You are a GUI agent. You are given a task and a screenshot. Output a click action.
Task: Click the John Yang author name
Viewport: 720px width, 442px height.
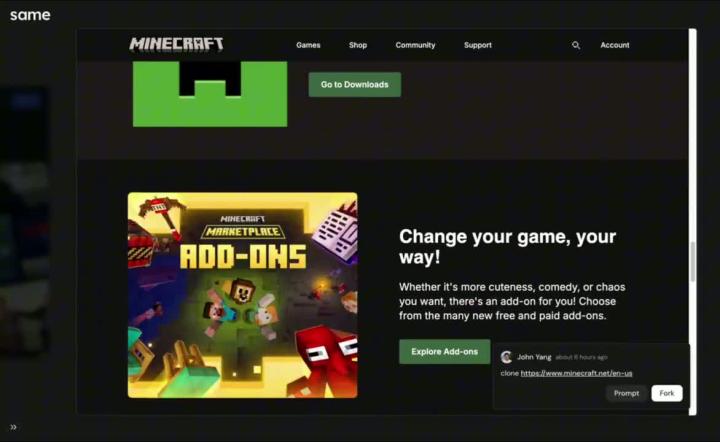tap(534, 357)
